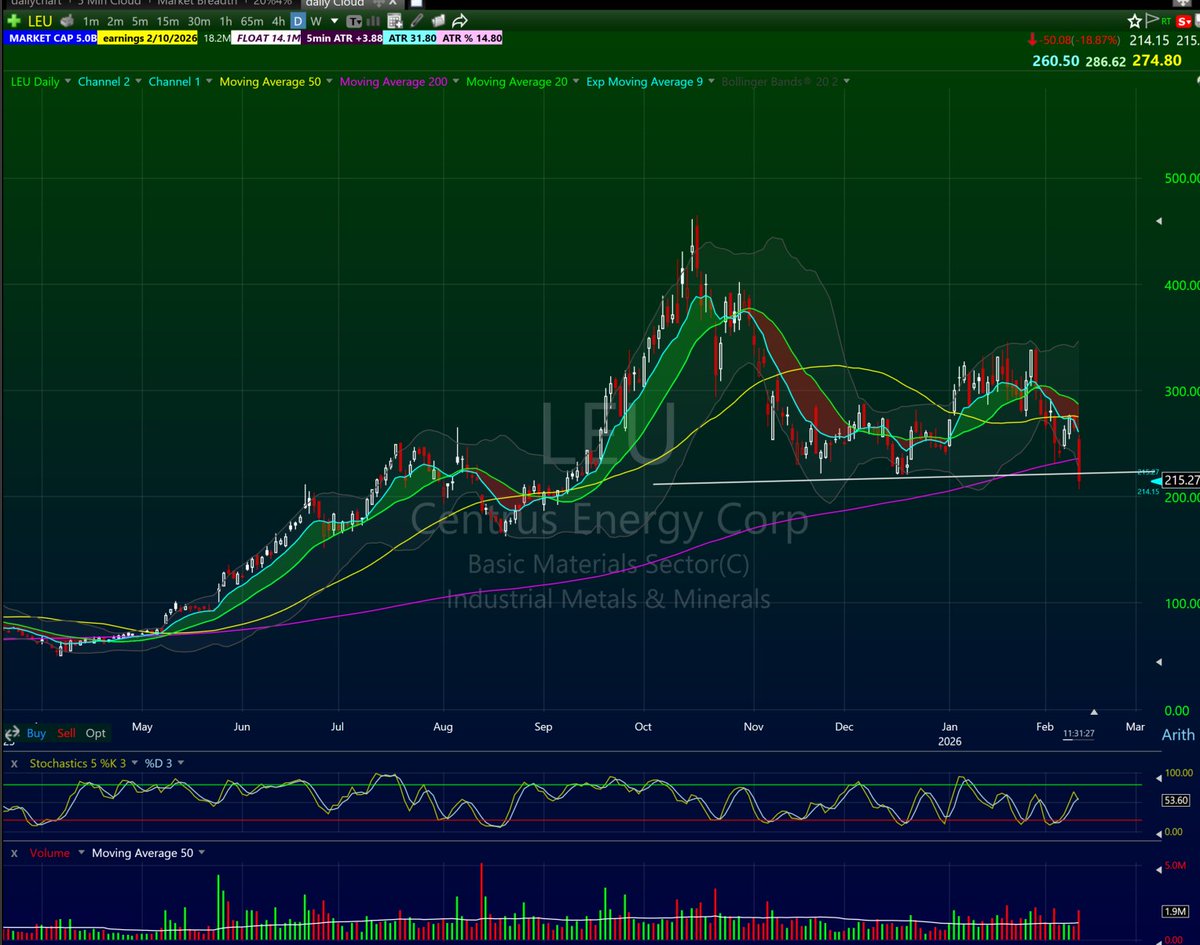Image resolution: width=1200 pixels, height=945 pixels.
Task: Select the 4h timeframe
Action: pyautogui.click(x=278, y=21)
